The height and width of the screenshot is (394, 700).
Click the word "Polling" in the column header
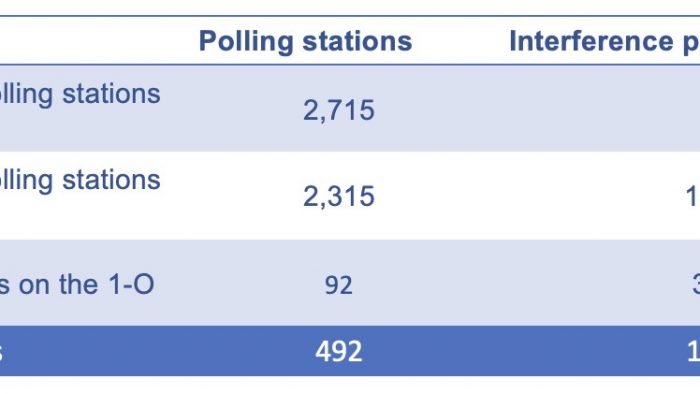pos(246,41)
